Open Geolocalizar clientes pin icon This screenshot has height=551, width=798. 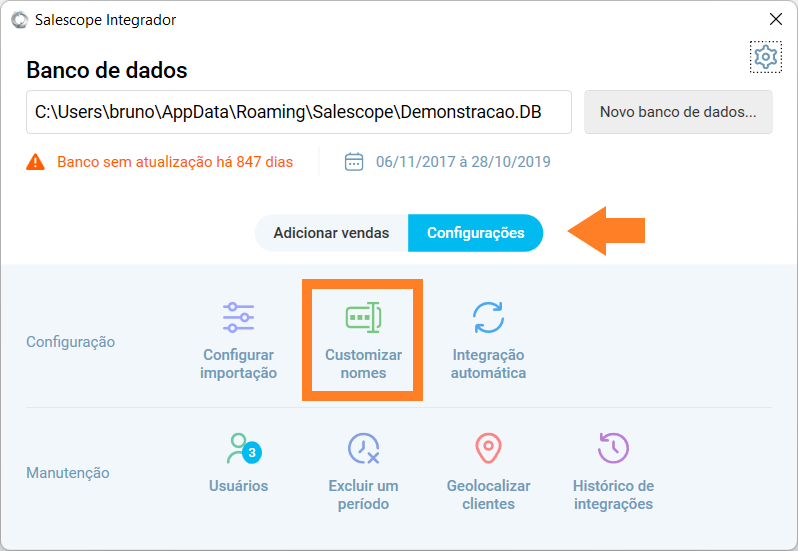[x=488, y=448]
